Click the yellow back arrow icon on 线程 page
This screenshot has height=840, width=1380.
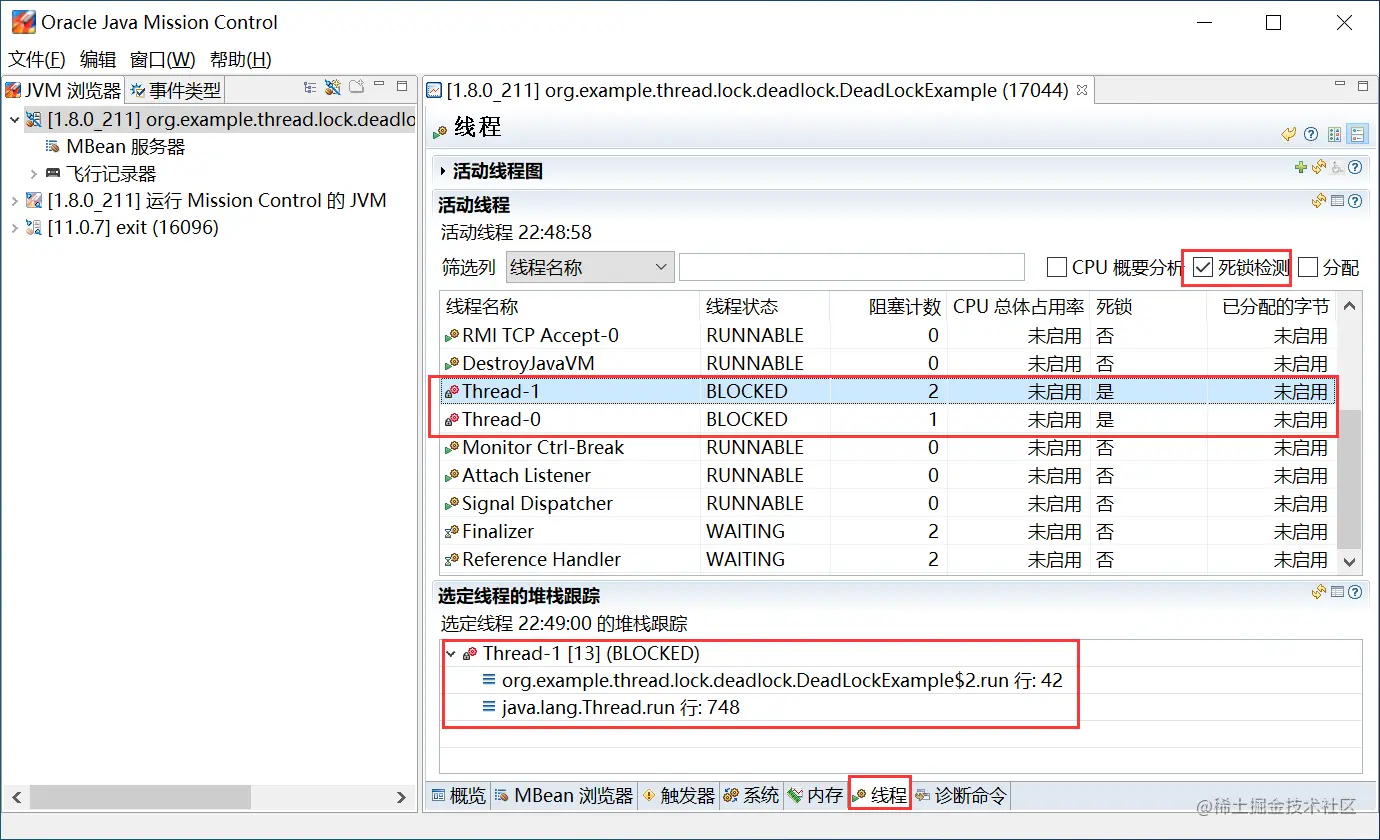1289,134
